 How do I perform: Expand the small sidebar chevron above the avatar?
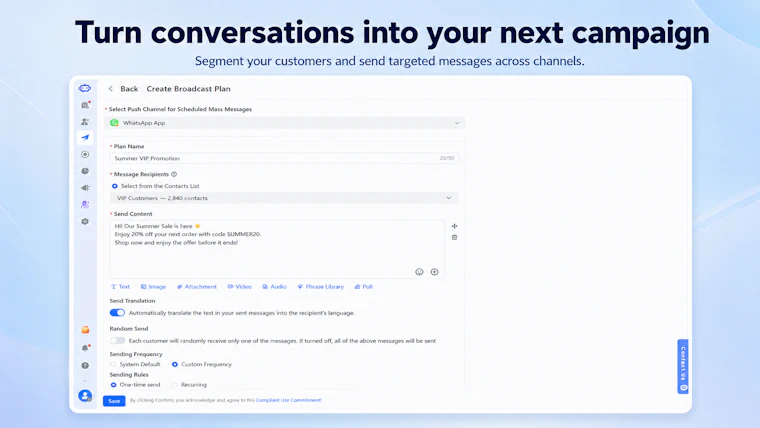point(85,381)
